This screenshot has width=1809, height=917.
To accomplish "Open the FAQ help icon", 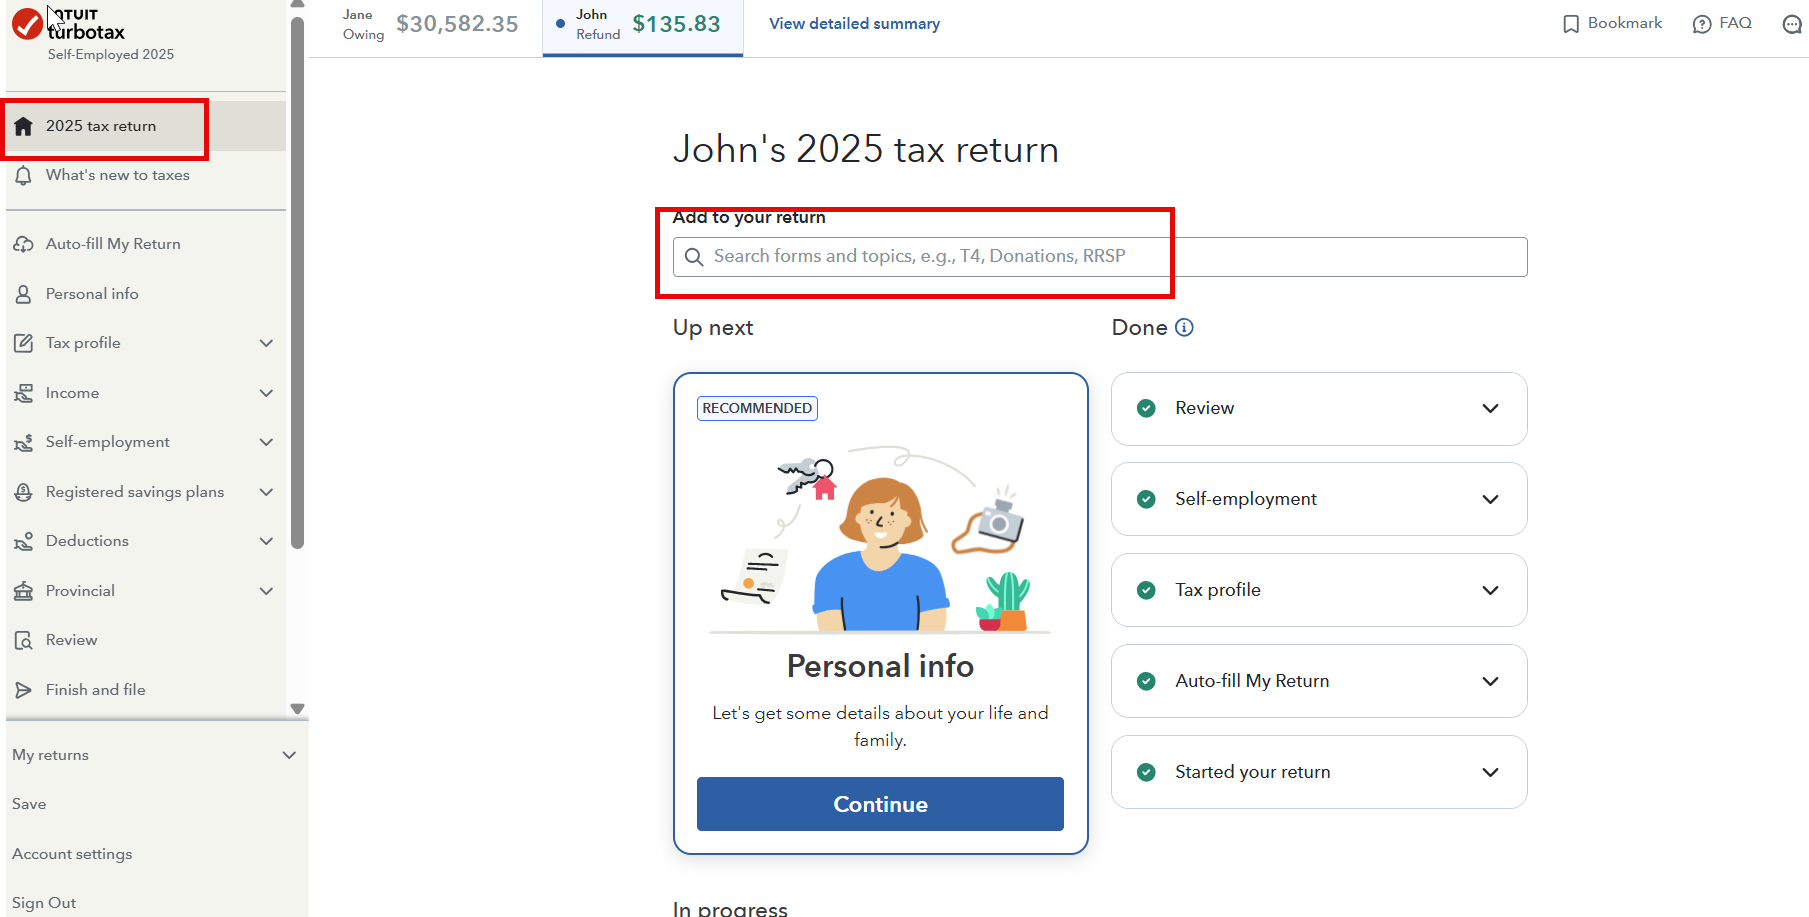I will [x=1701, y=24].
